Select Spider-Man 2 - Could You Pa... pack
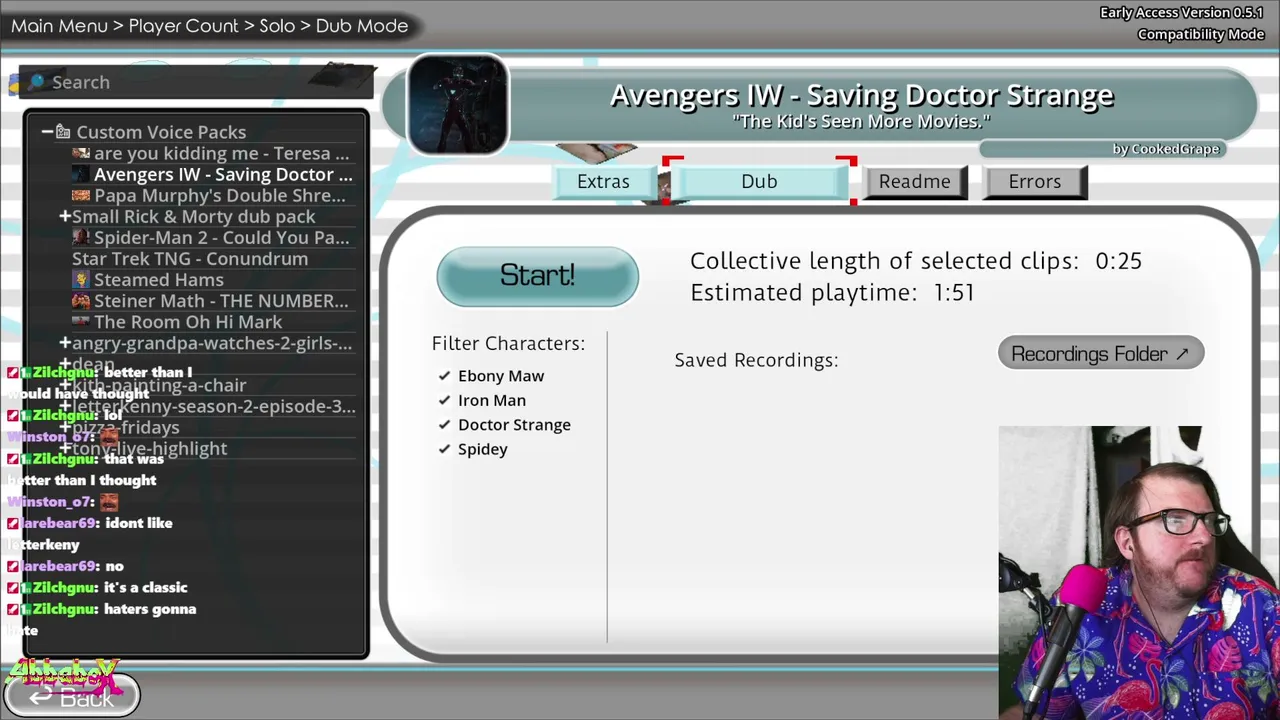 221,237
